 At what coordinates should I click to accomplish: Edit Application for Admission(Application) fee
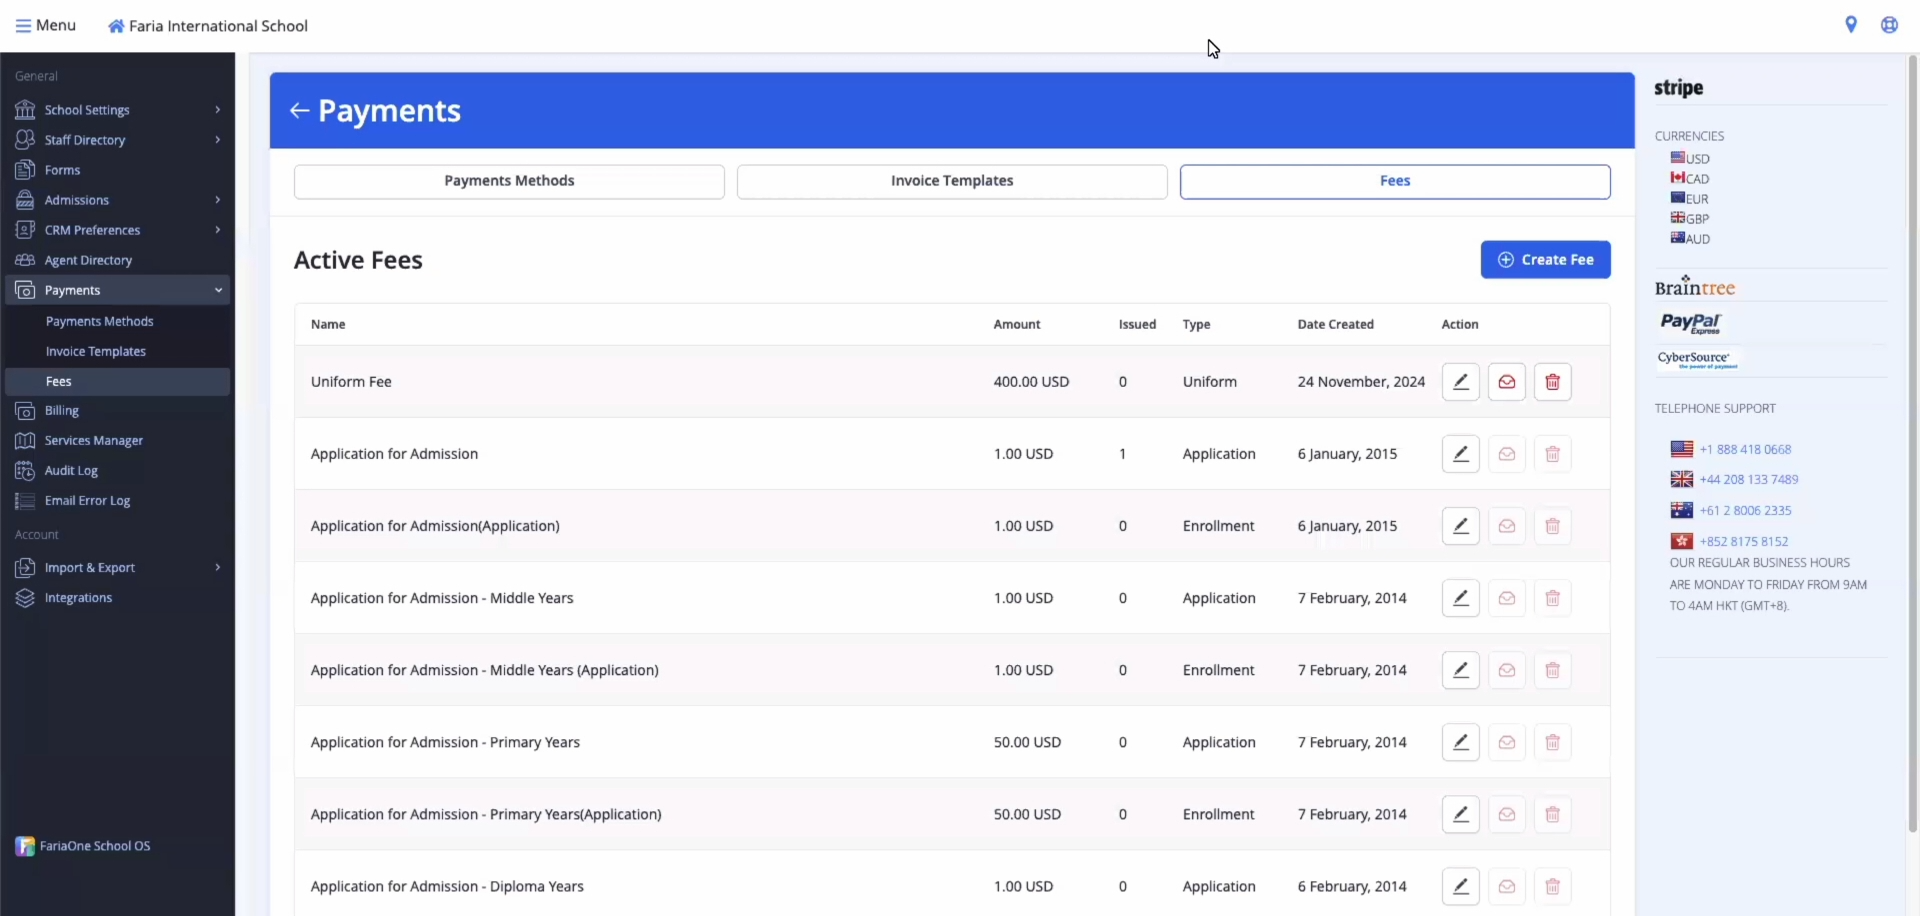[x=1460, y=526]
